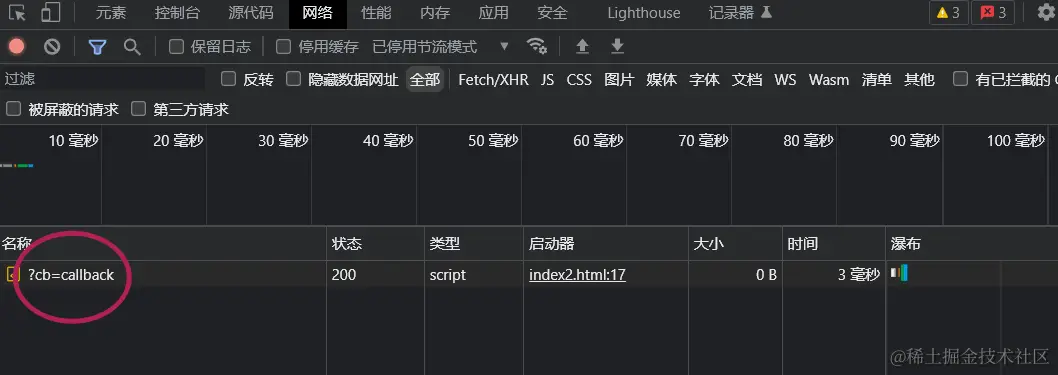This screenshot has height=375, width=1058.
Task: Open the index2.html:17 initiator link
Action: point(578,275)
